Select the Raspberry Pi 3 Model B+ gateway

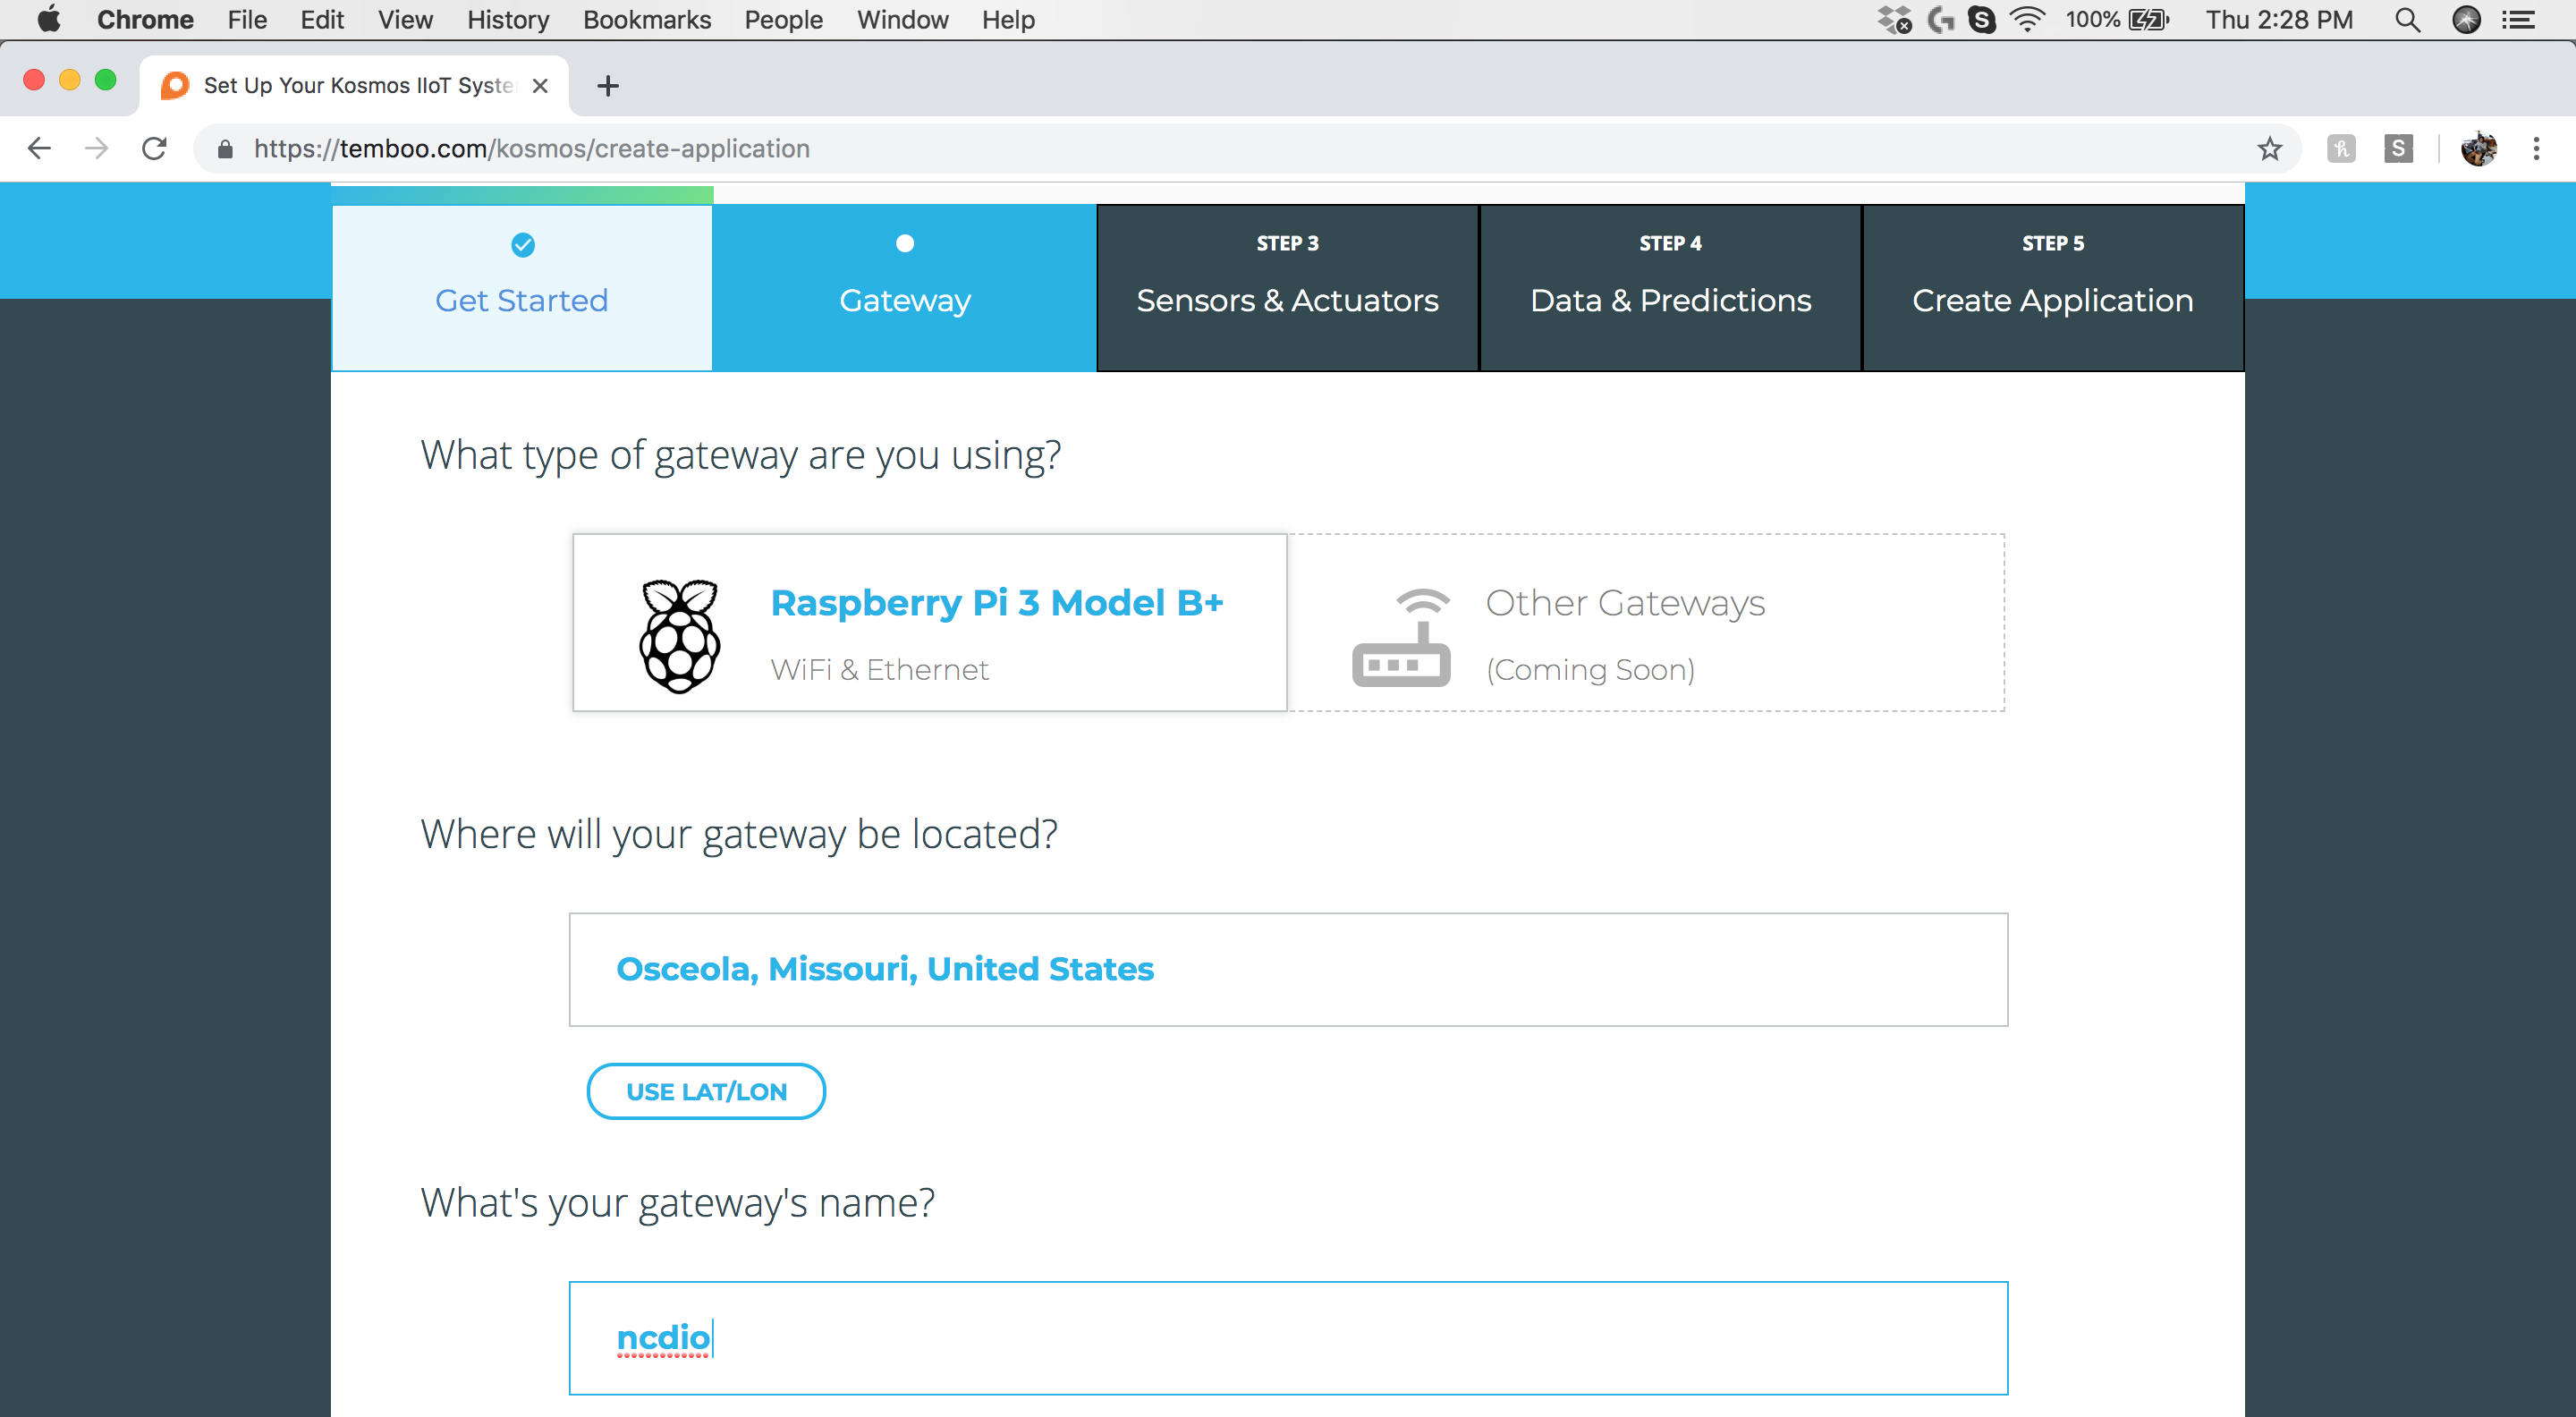point(929,623)
